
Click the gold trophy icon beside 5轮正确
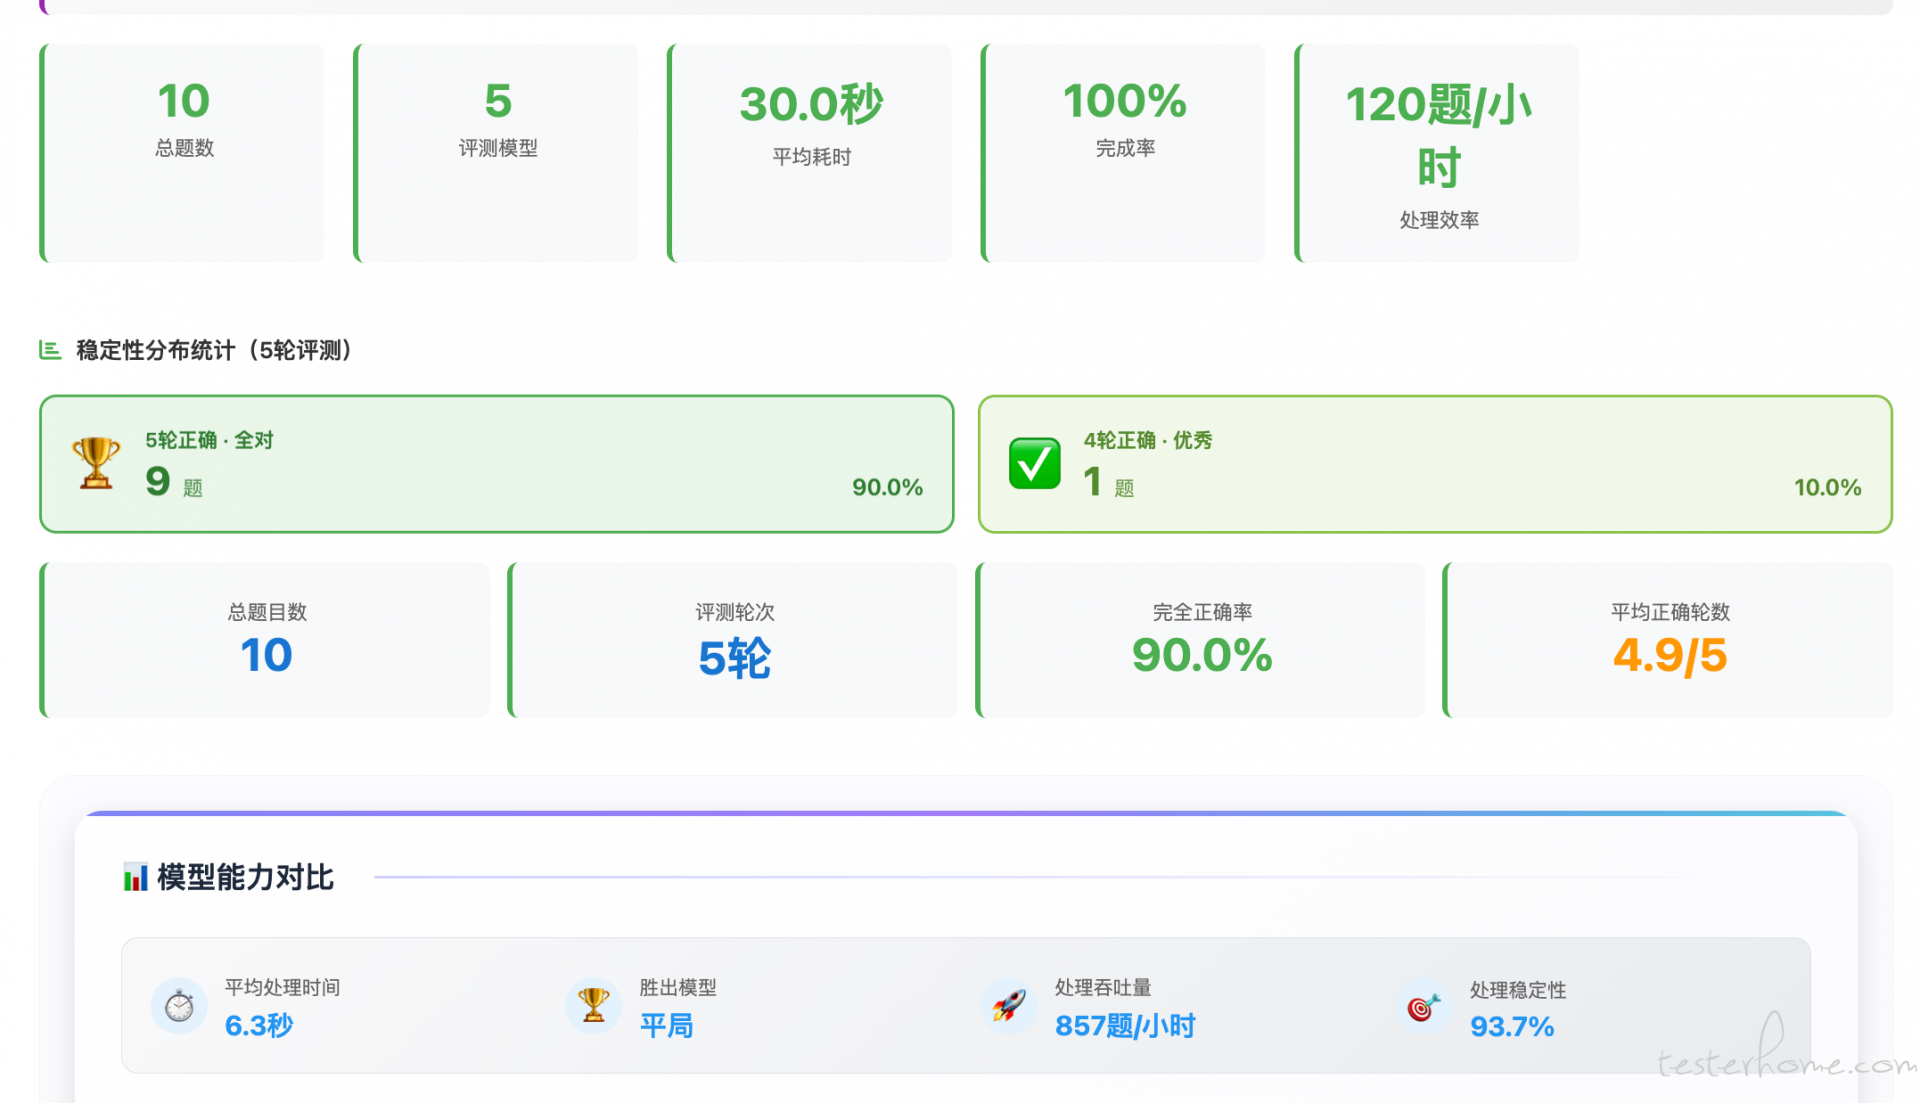96,463
